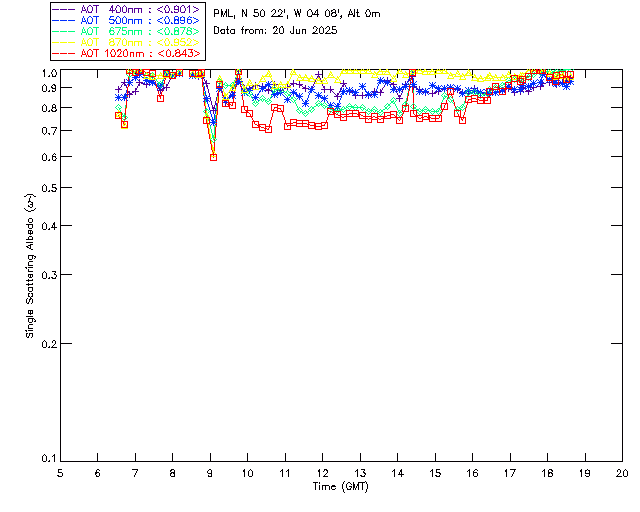
Task: Click the 13 x-axis hour label
Action: (x=360, y=473)
